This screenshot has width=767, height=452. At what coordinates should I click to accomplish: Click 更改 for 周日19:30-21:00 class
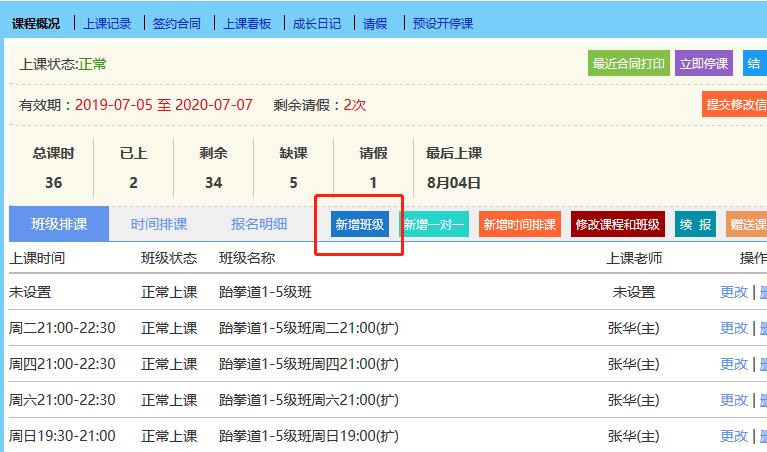(x=733, y=436)
